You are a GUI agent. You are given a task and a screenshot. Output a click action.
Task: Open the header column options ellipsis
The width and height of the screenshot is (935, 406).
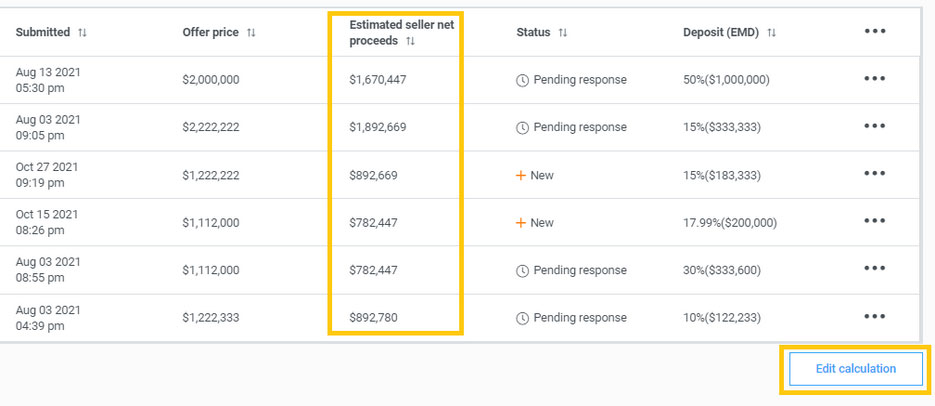click(x=874, y=32)
